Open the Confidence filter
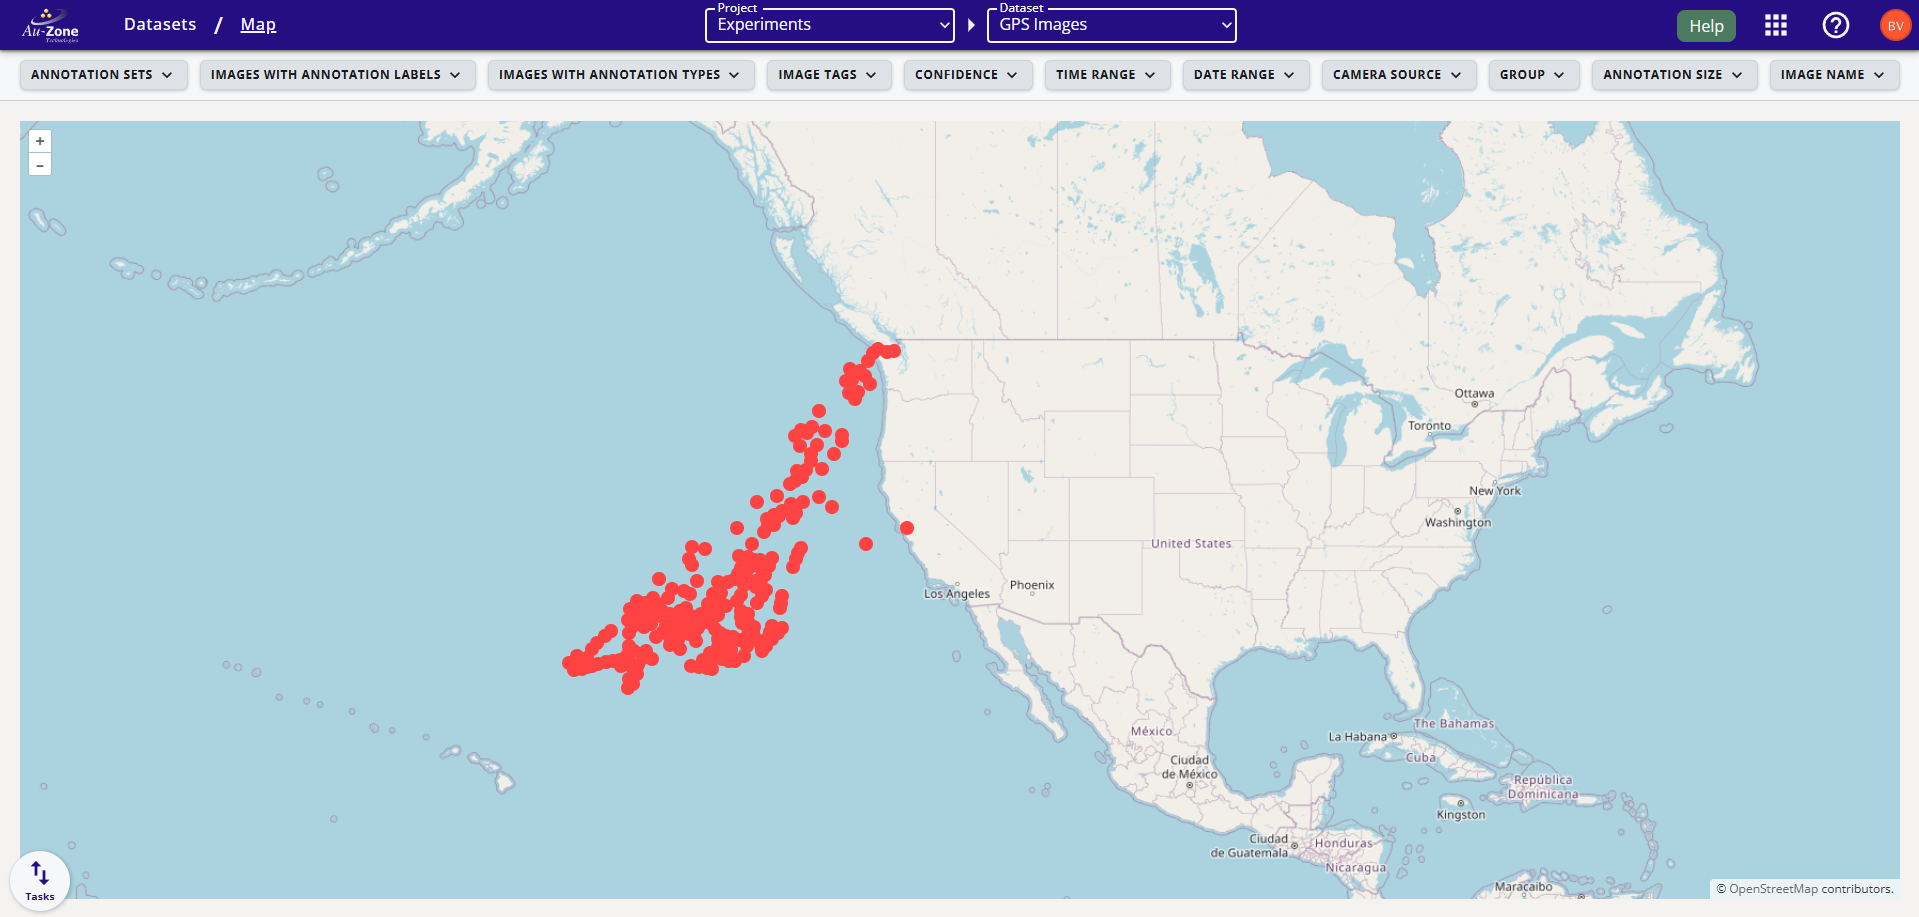The image size is (1919, 917). coord(966,74)
